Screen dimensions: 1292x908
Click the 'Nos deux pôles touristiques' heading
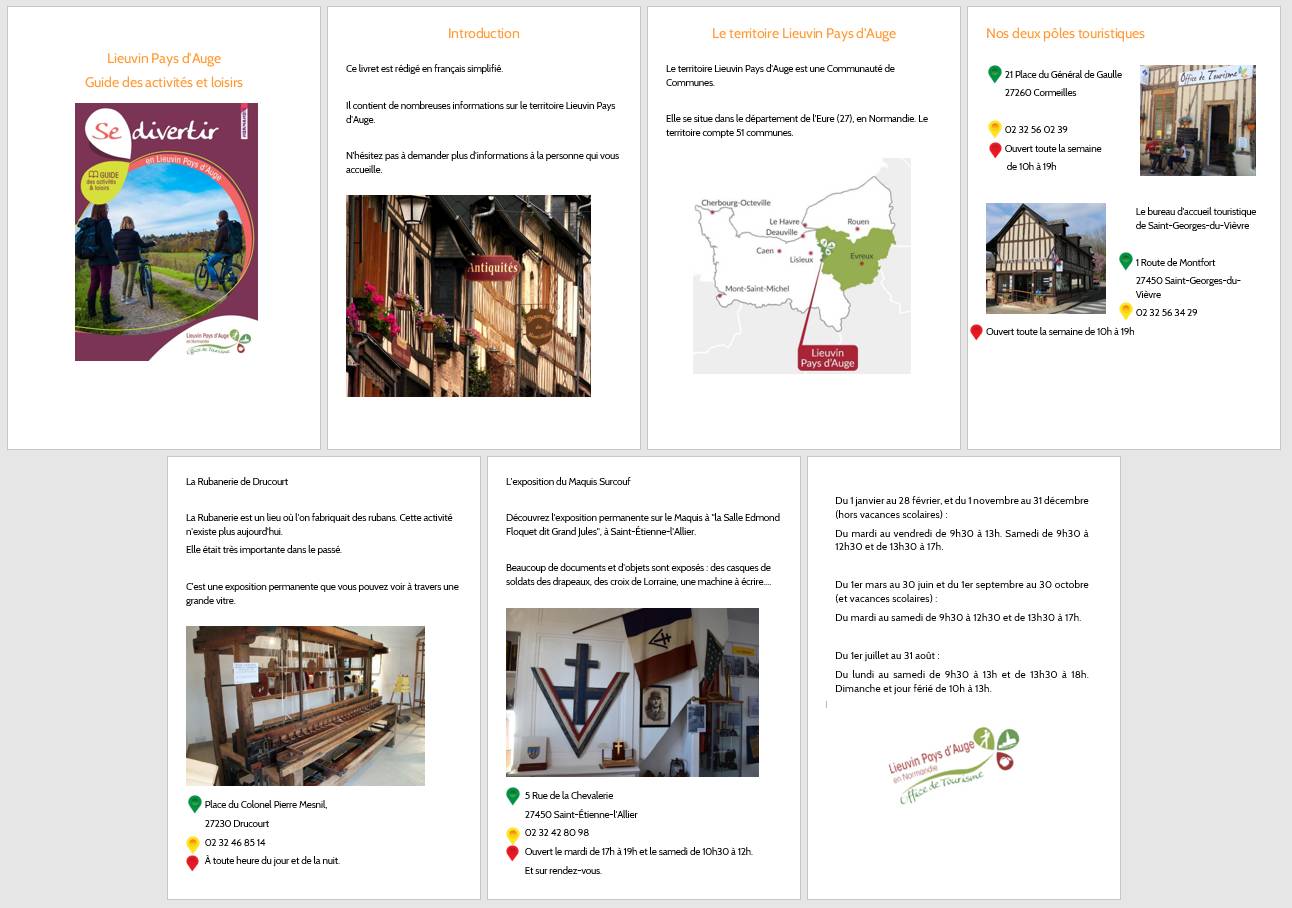(1065, 33)
